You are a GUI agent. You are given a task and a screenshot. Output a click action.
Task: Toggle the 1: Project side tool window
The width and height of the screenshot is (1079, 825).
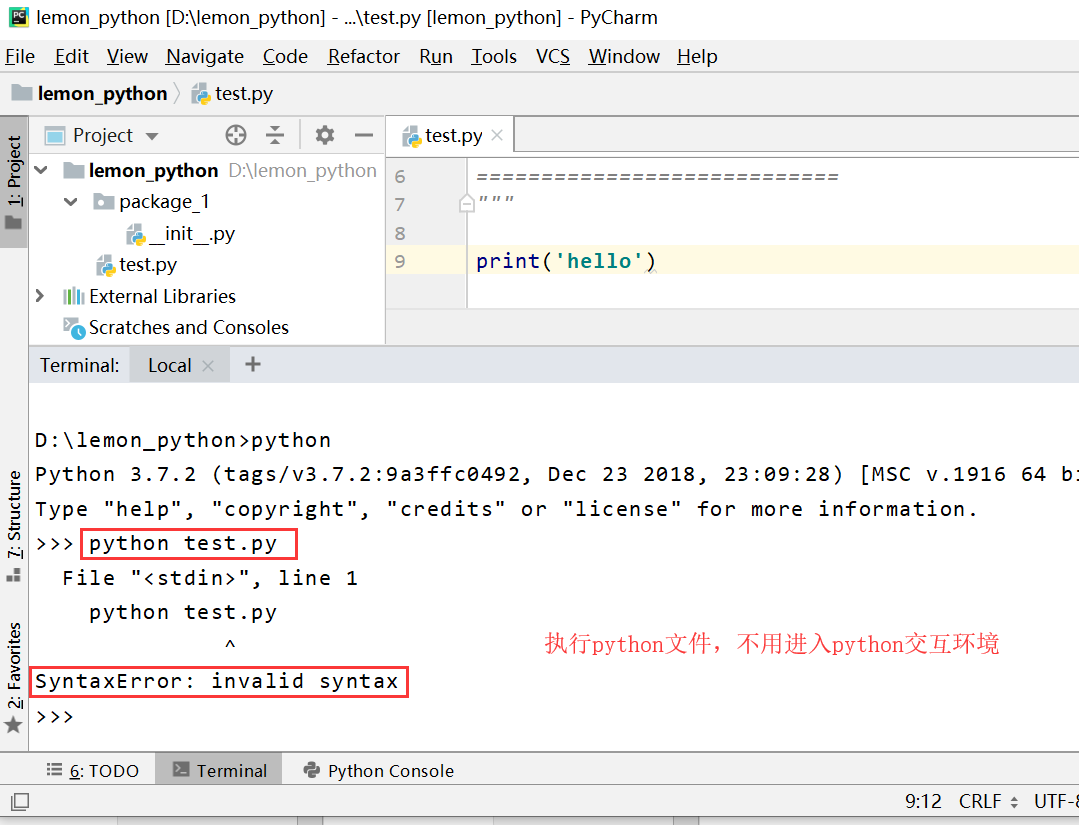(x=14, y=182)
